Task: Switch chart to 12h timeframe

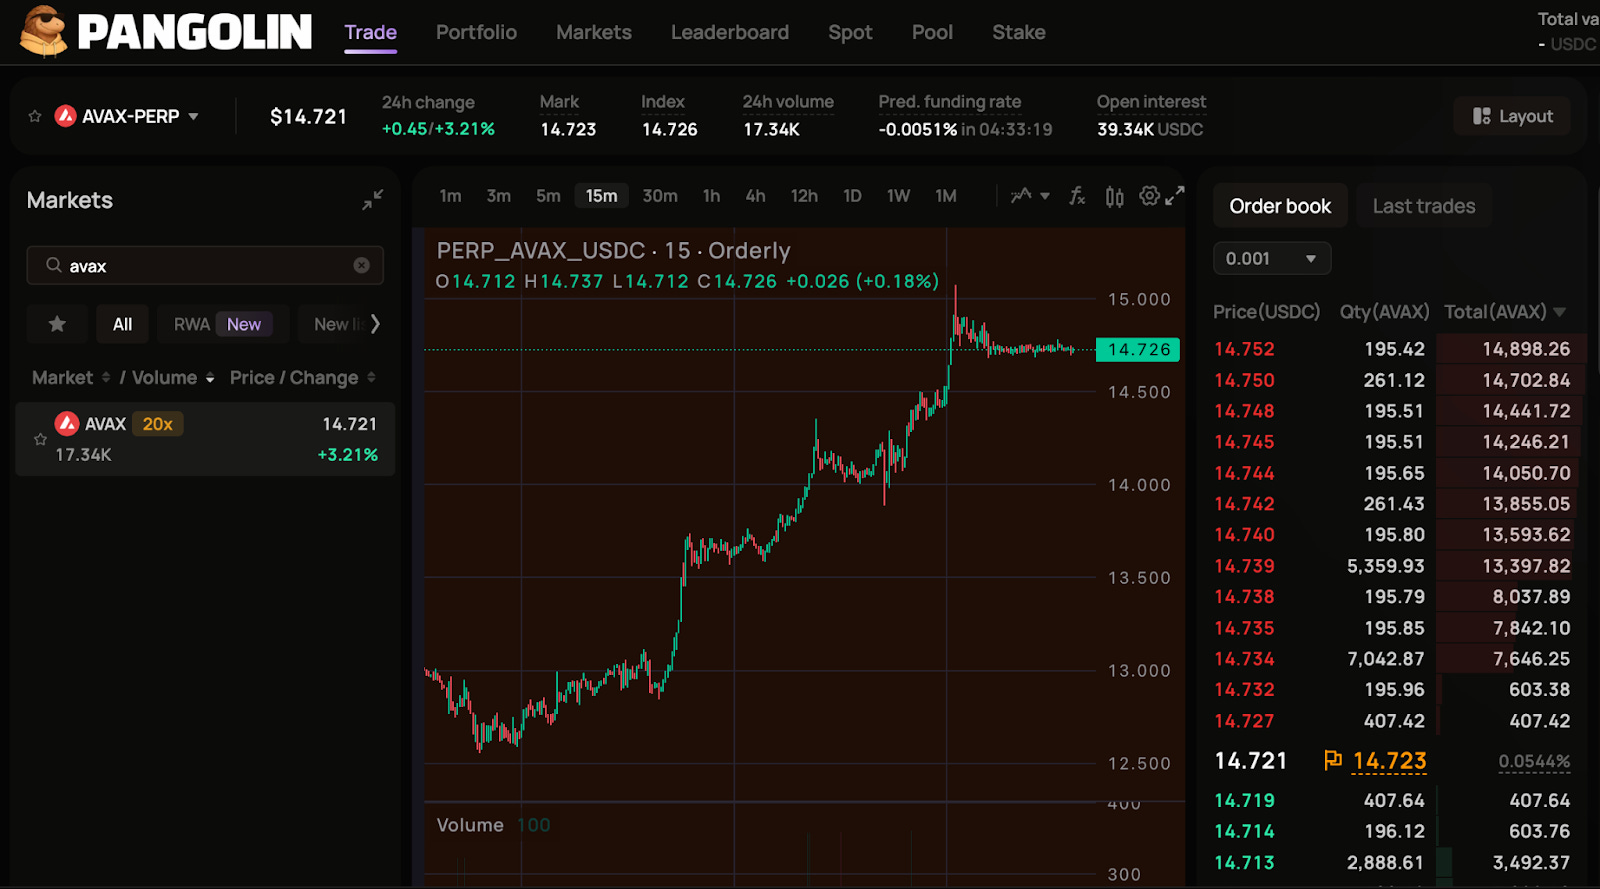Action: pyautogui.click(x=804, y=196)
